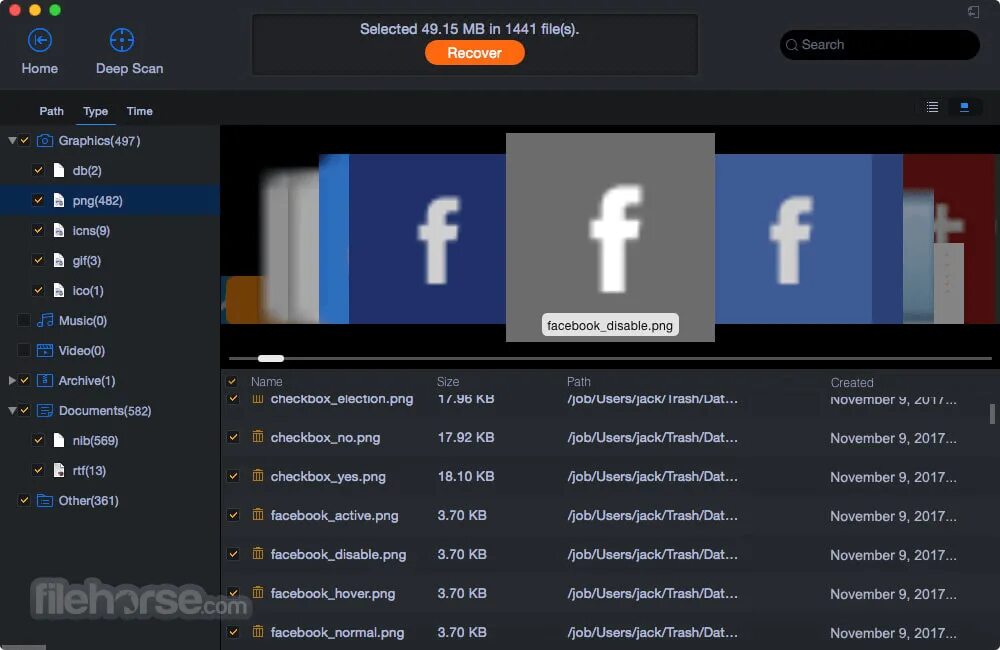The width and height of the screenshot is (1000, 650).
Task: Collapse the Graphics(497) tree node
Action: tap(12, 140)
